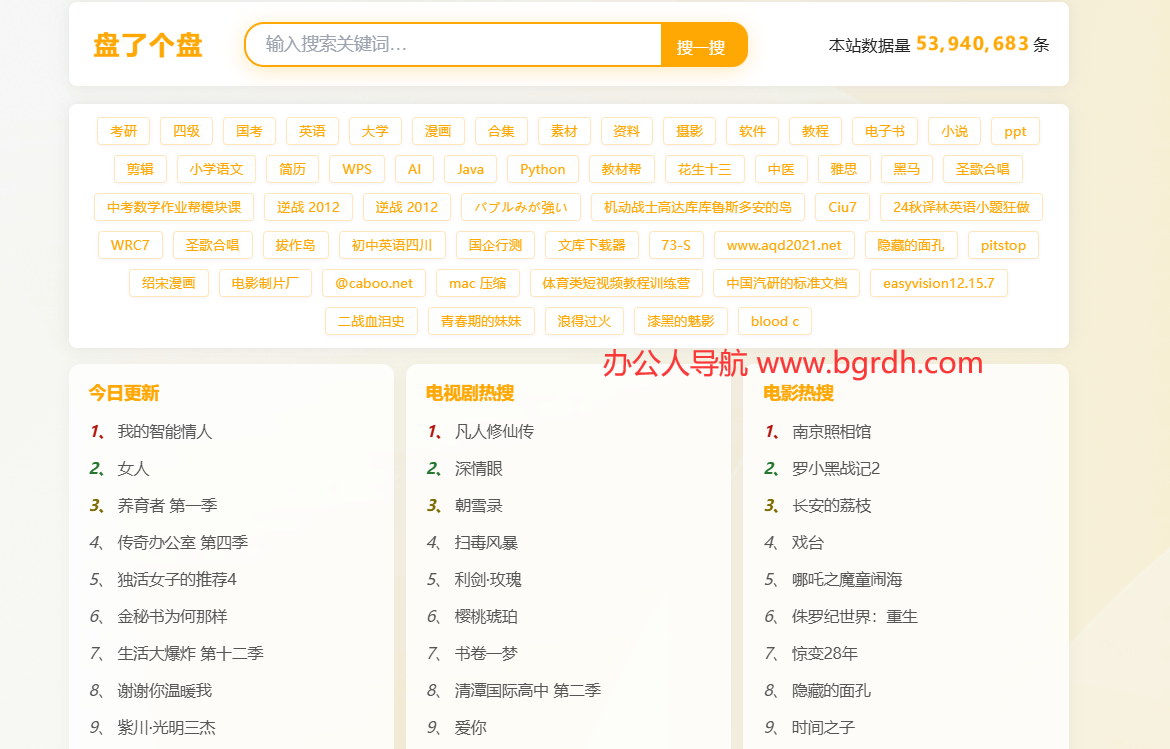Click the バブルみが強い tag
This screenshot has height=749, width=1170.
pos(521,207)
